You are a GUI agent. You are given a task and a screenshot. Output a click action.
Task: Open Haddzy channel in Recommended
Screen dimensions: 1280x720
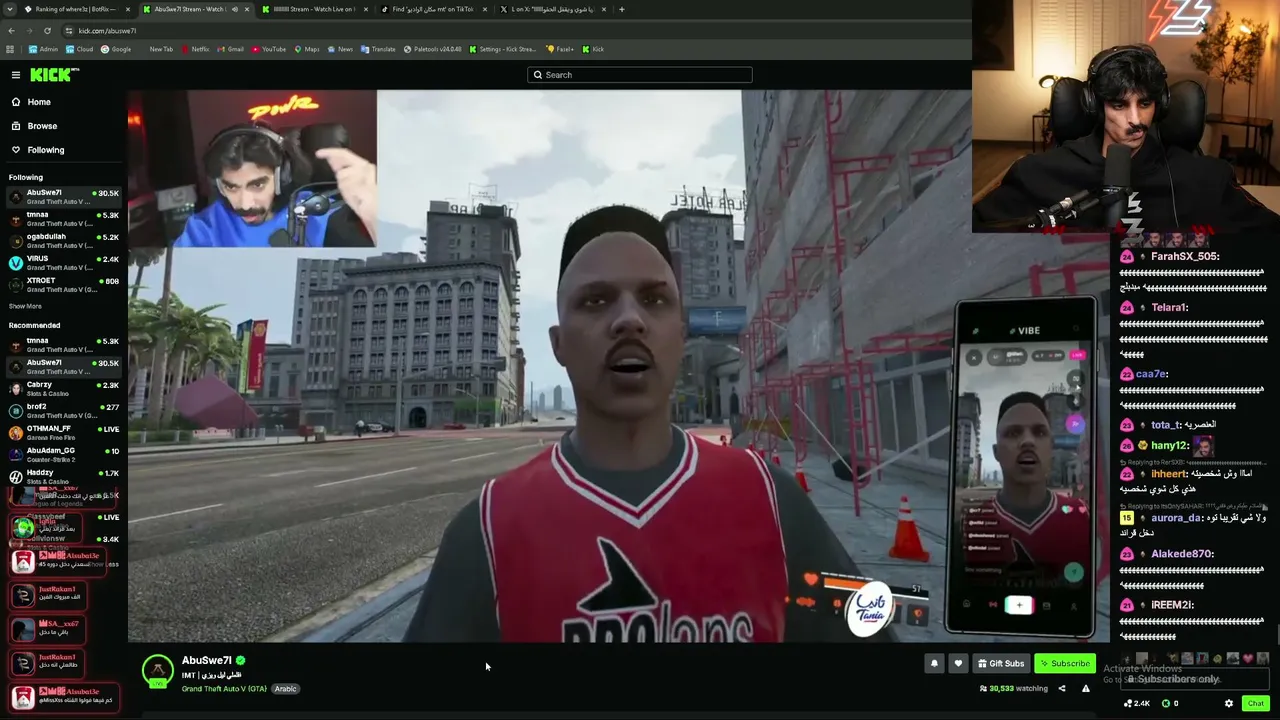pyautogui.click(x=64, y=477)
